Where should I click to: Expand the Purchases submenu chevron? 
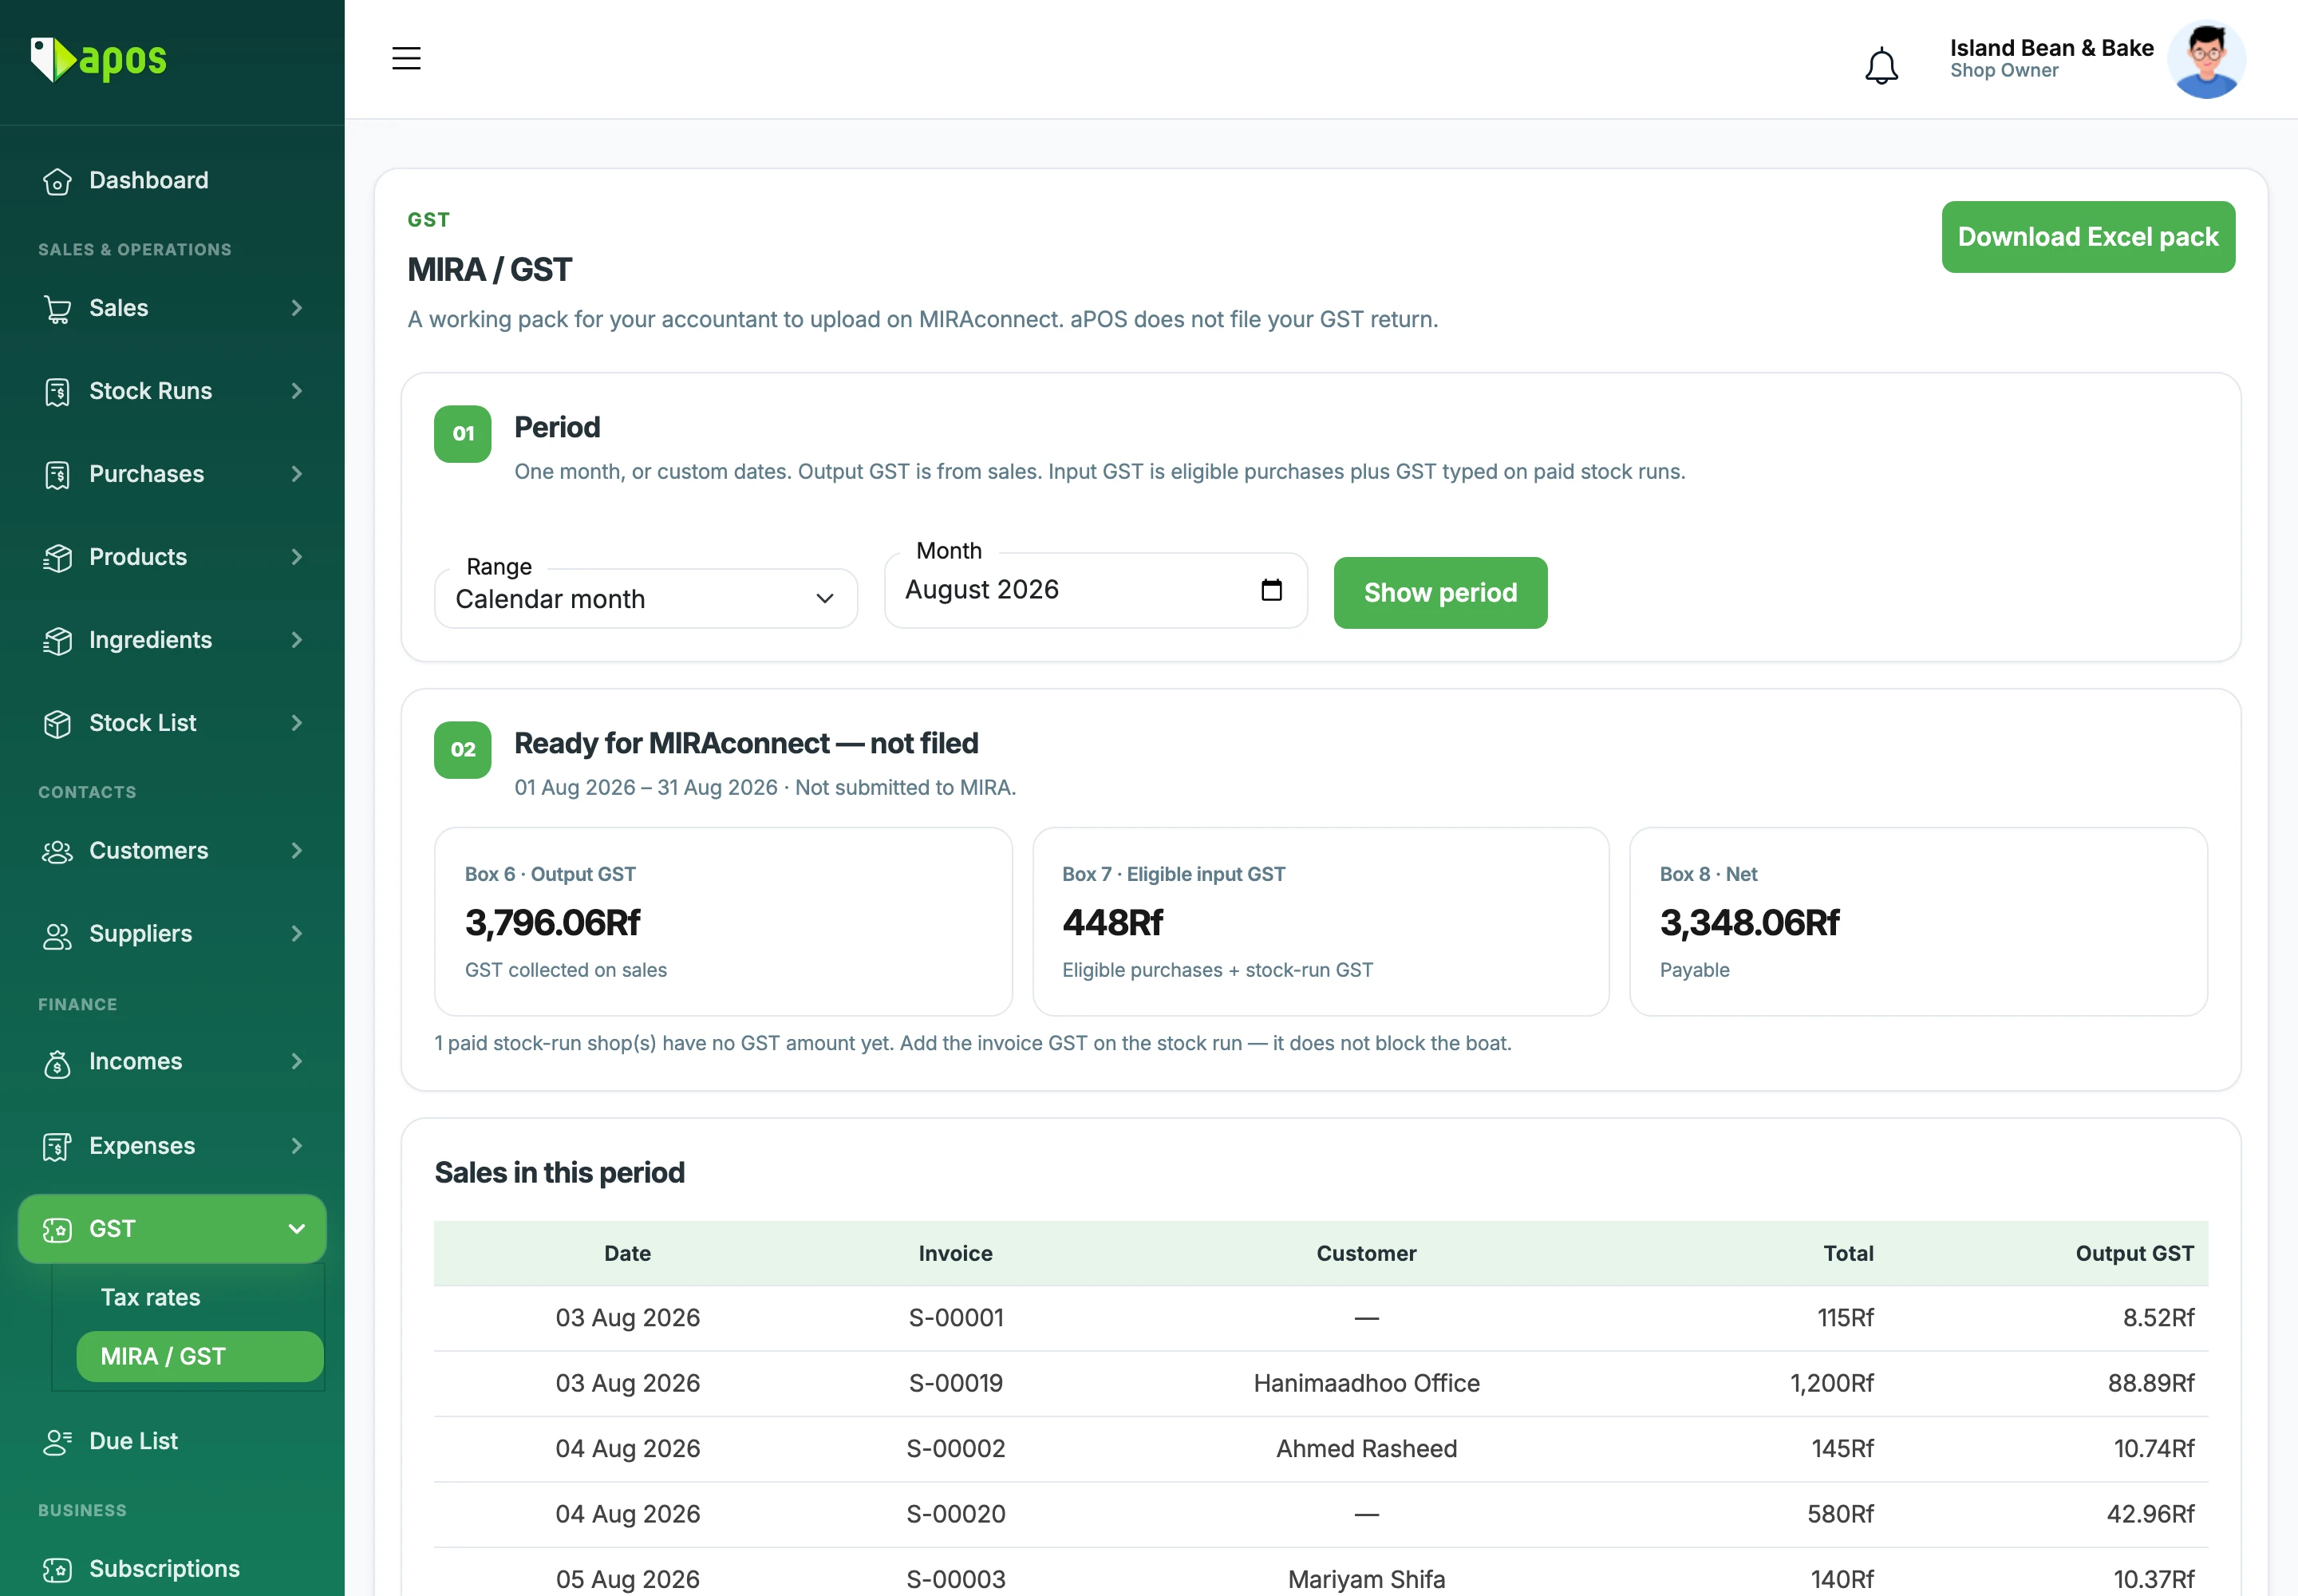[x=297, y=474]
